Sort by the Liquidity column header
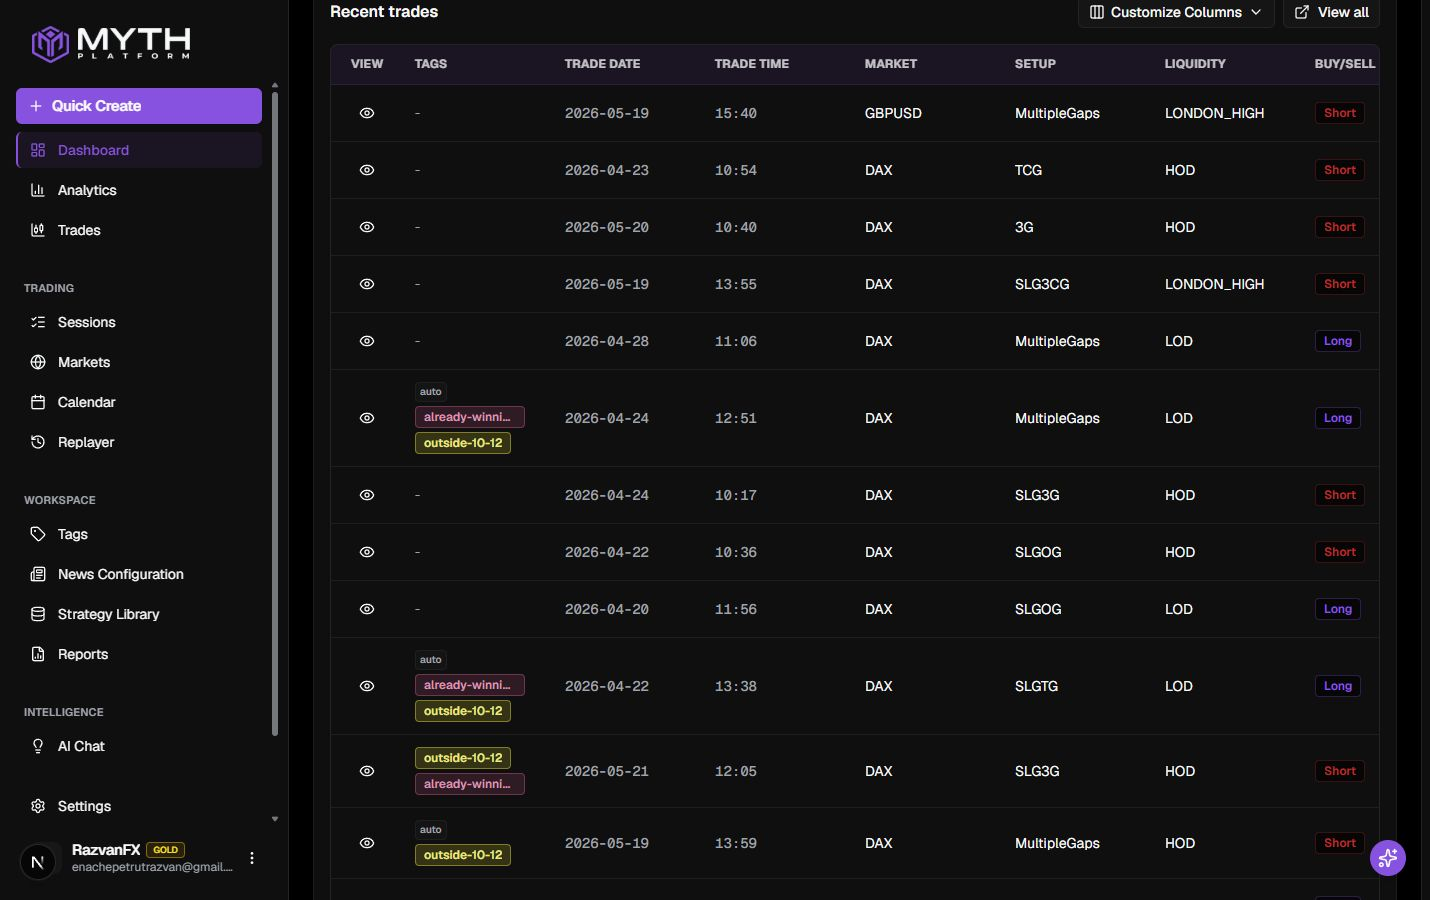1430x900 pixels. (1195, 64)
